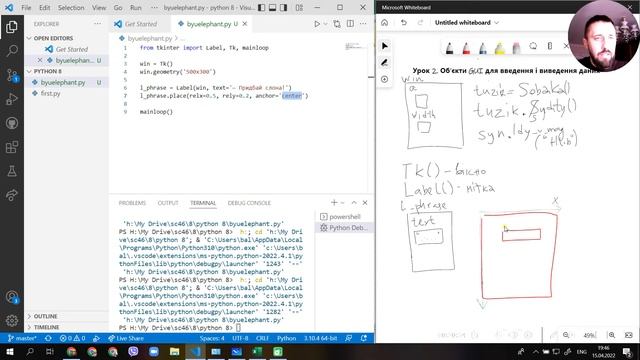The width and height of the screenshot is (640, 360).
Task: Open the File menu
Action: point(26,7)
